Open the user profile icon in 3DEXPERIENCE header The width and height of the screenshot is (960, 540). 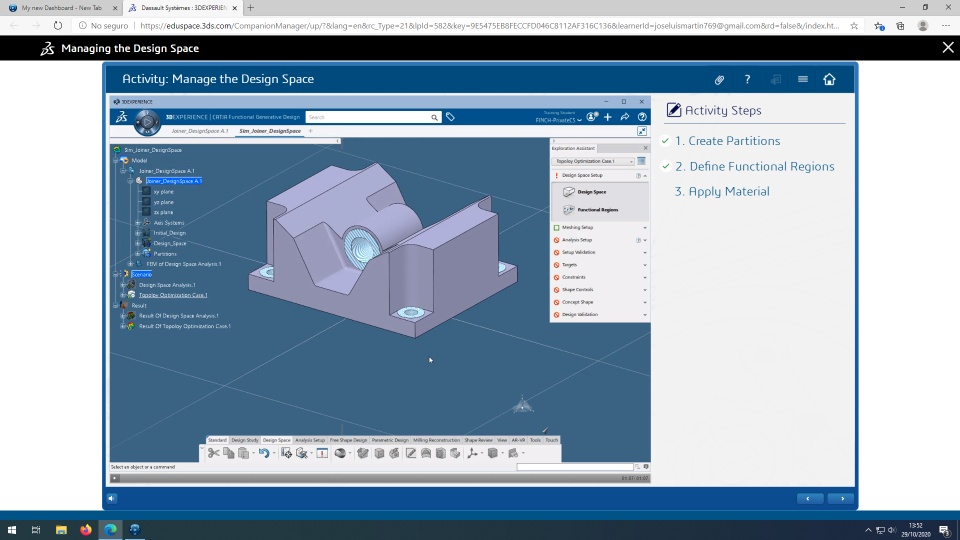click(x=591, y=117)
